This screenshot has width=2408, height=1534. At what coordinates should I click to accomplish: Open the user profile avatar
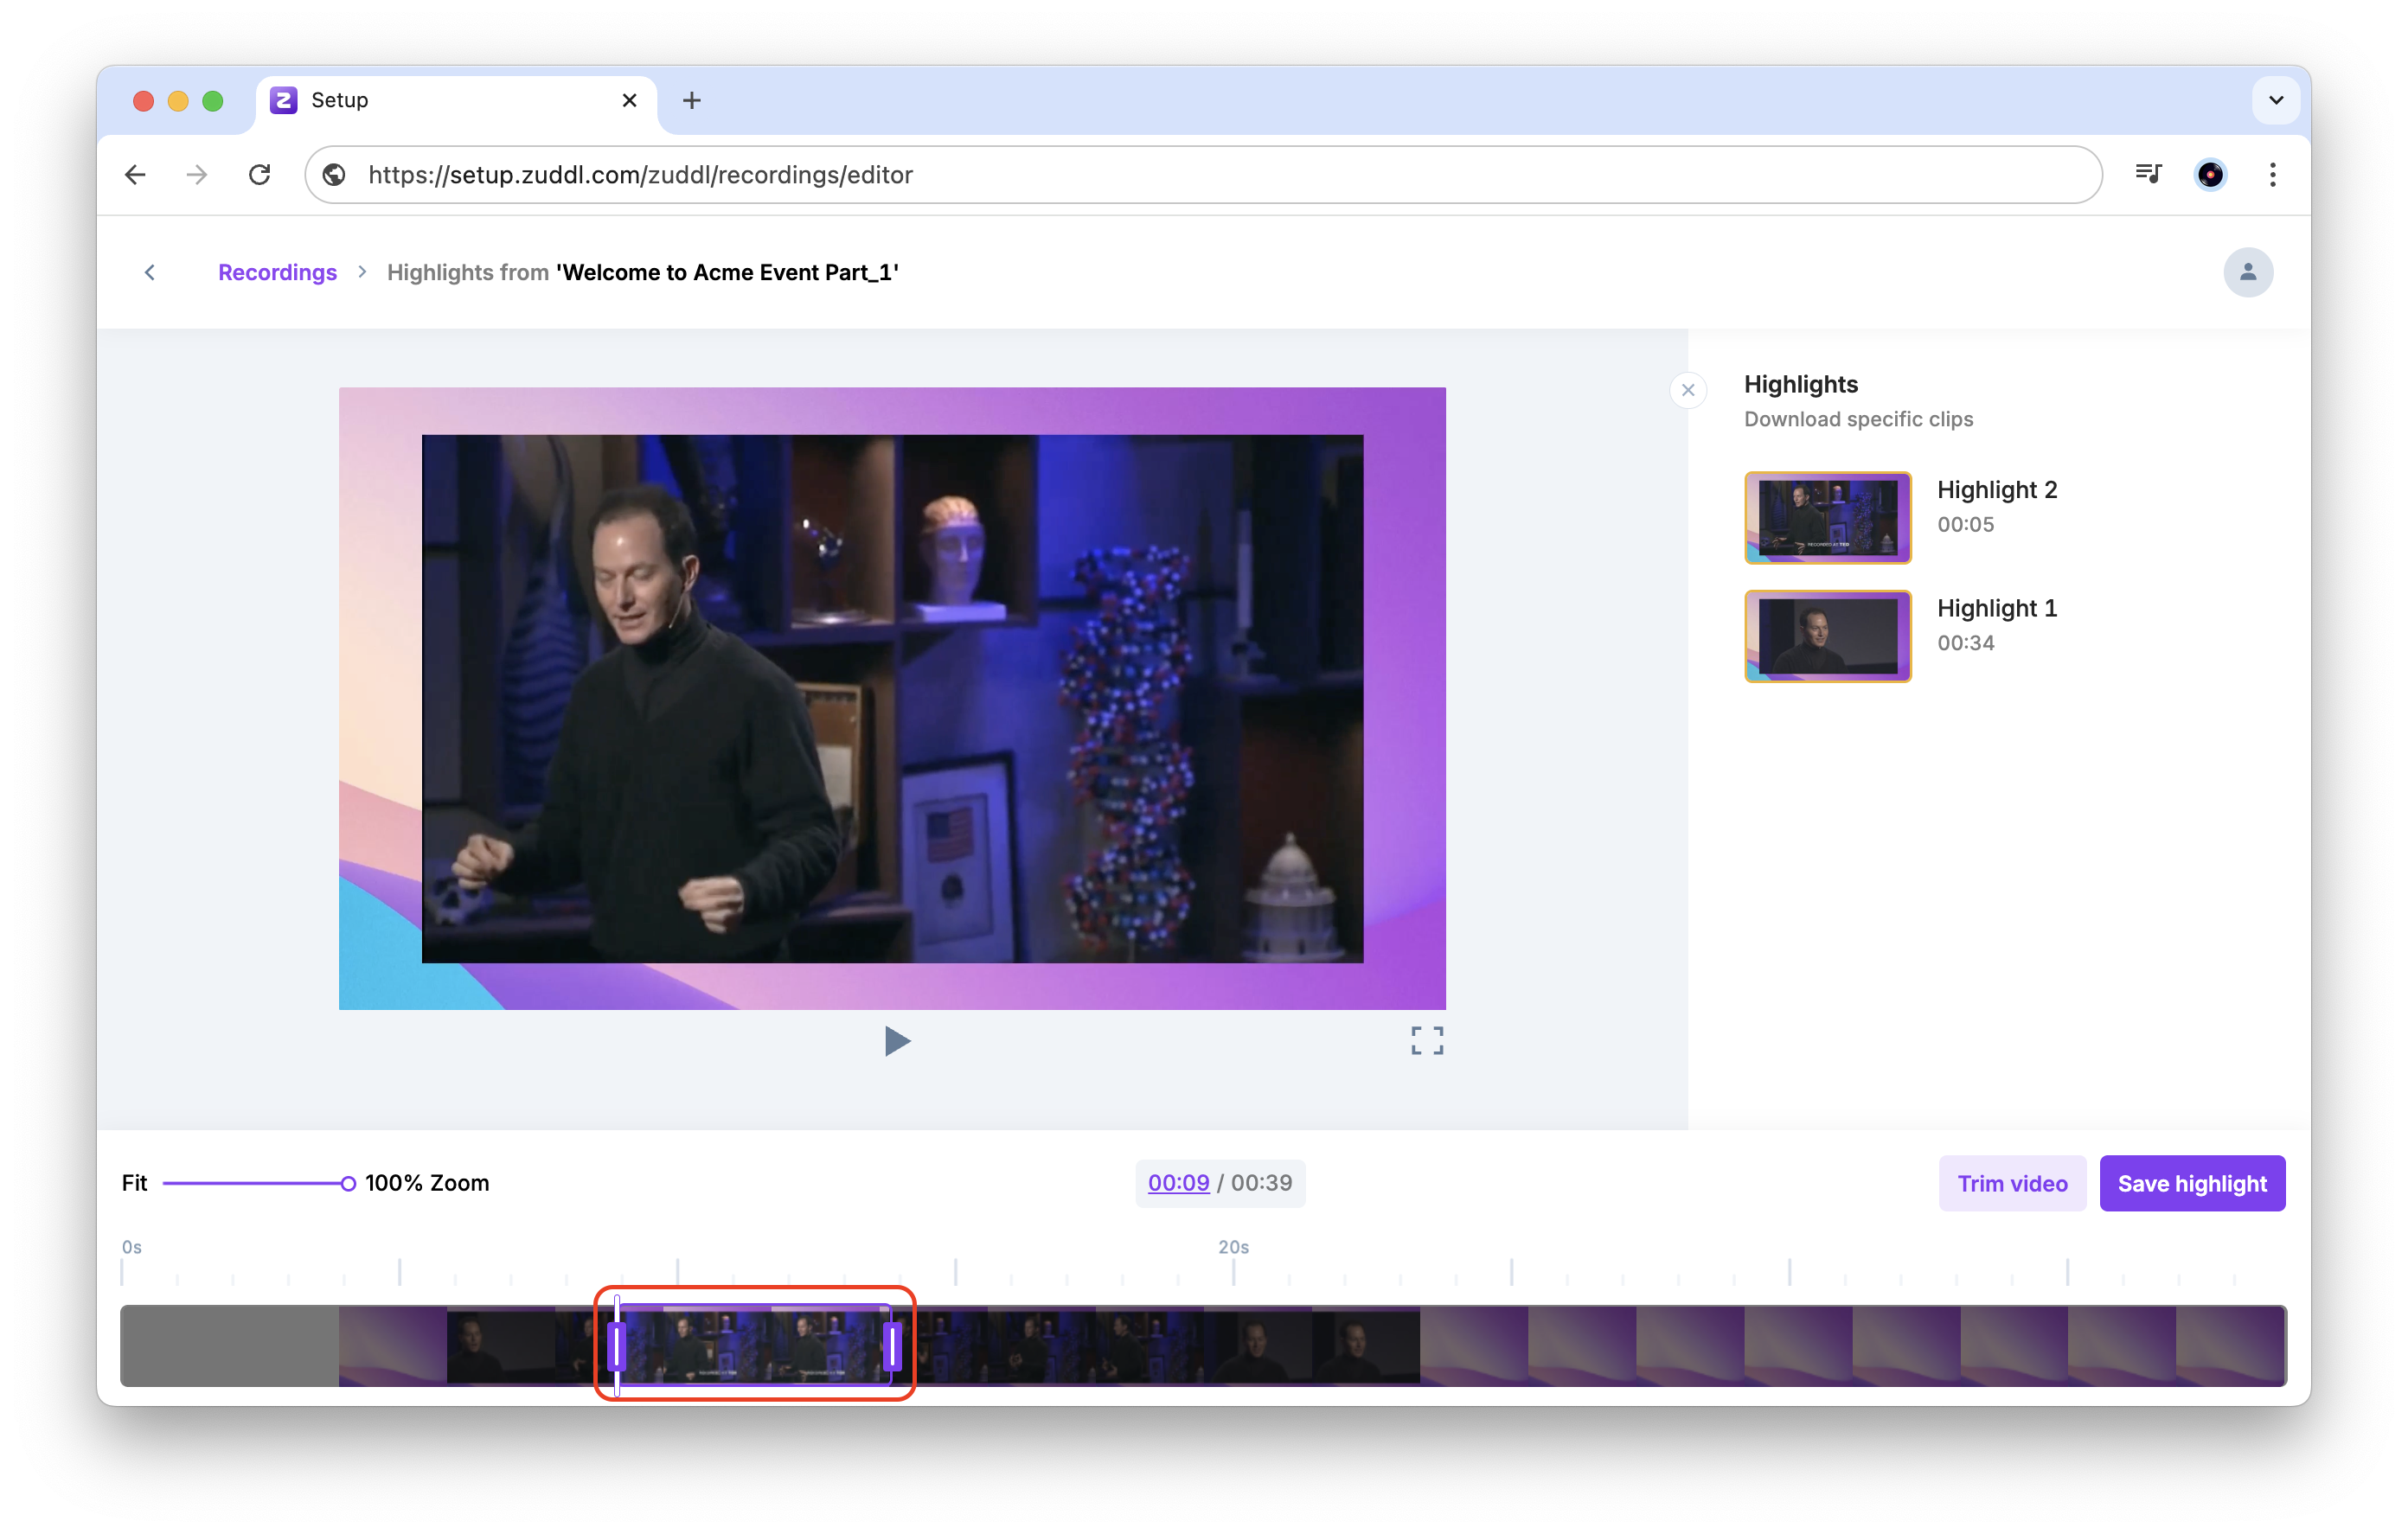[2247, 272]
